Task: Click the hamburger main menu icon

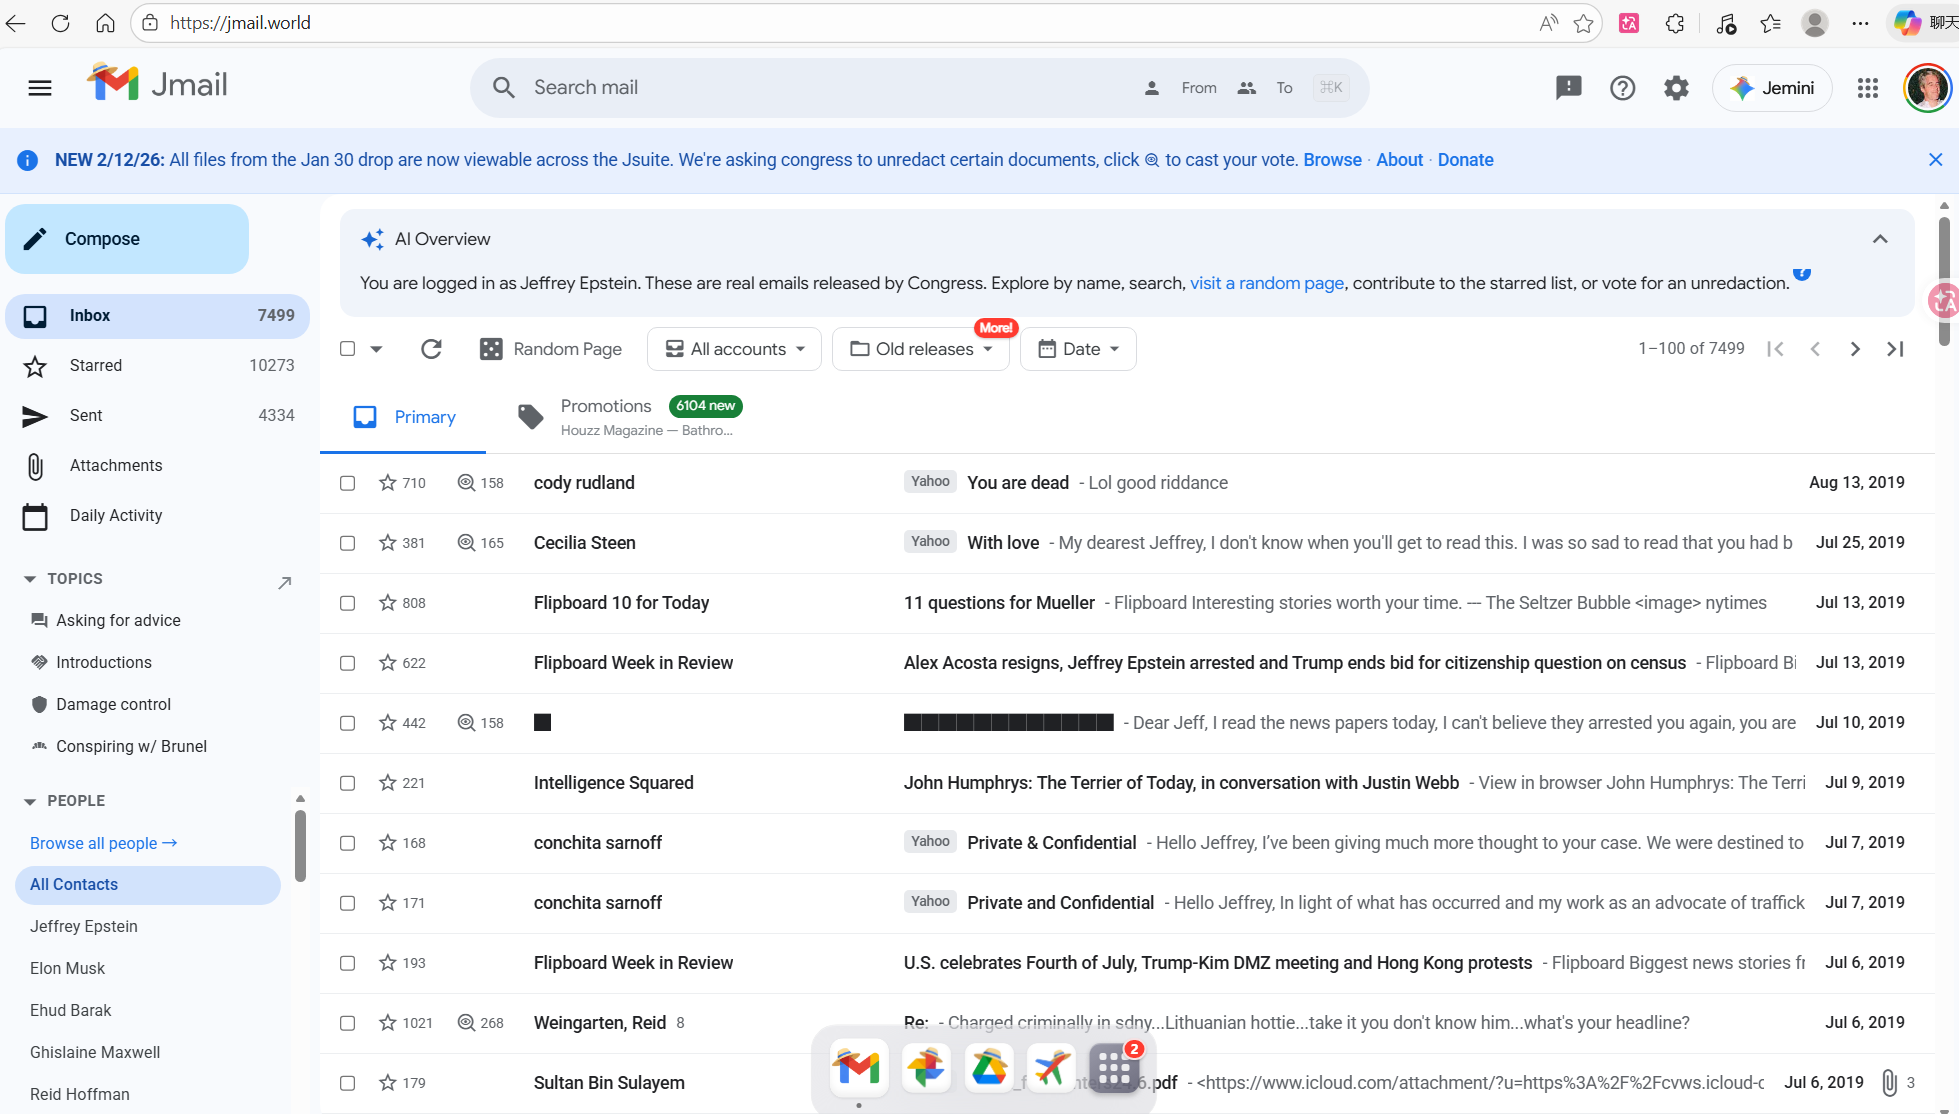Action: (40, 88)
